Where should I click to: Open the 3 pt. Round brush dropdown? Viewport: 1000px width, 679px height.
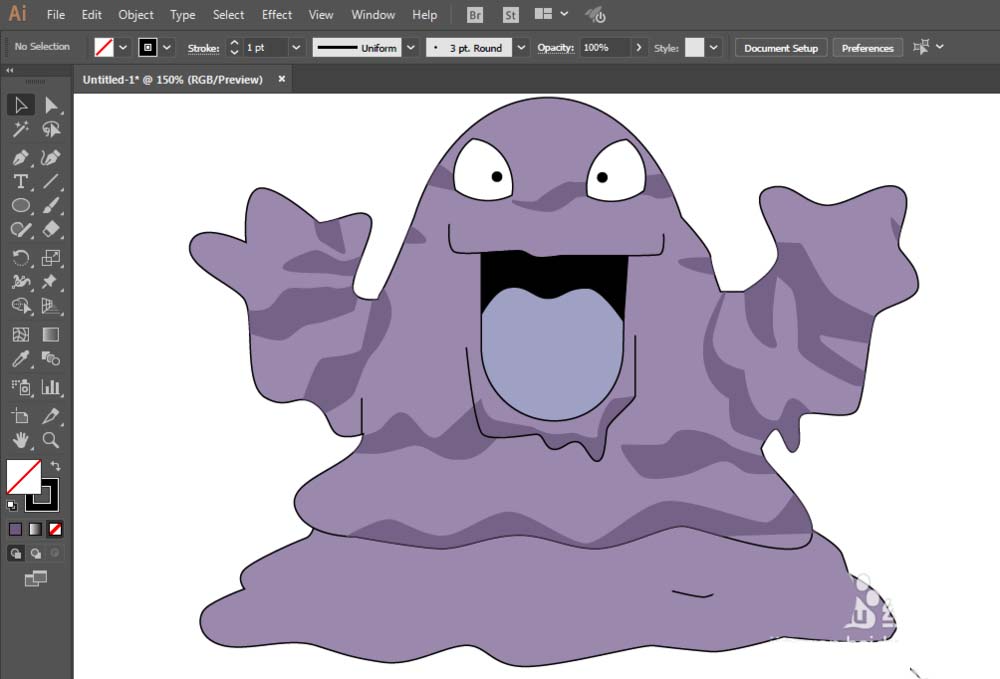point(521,48)
